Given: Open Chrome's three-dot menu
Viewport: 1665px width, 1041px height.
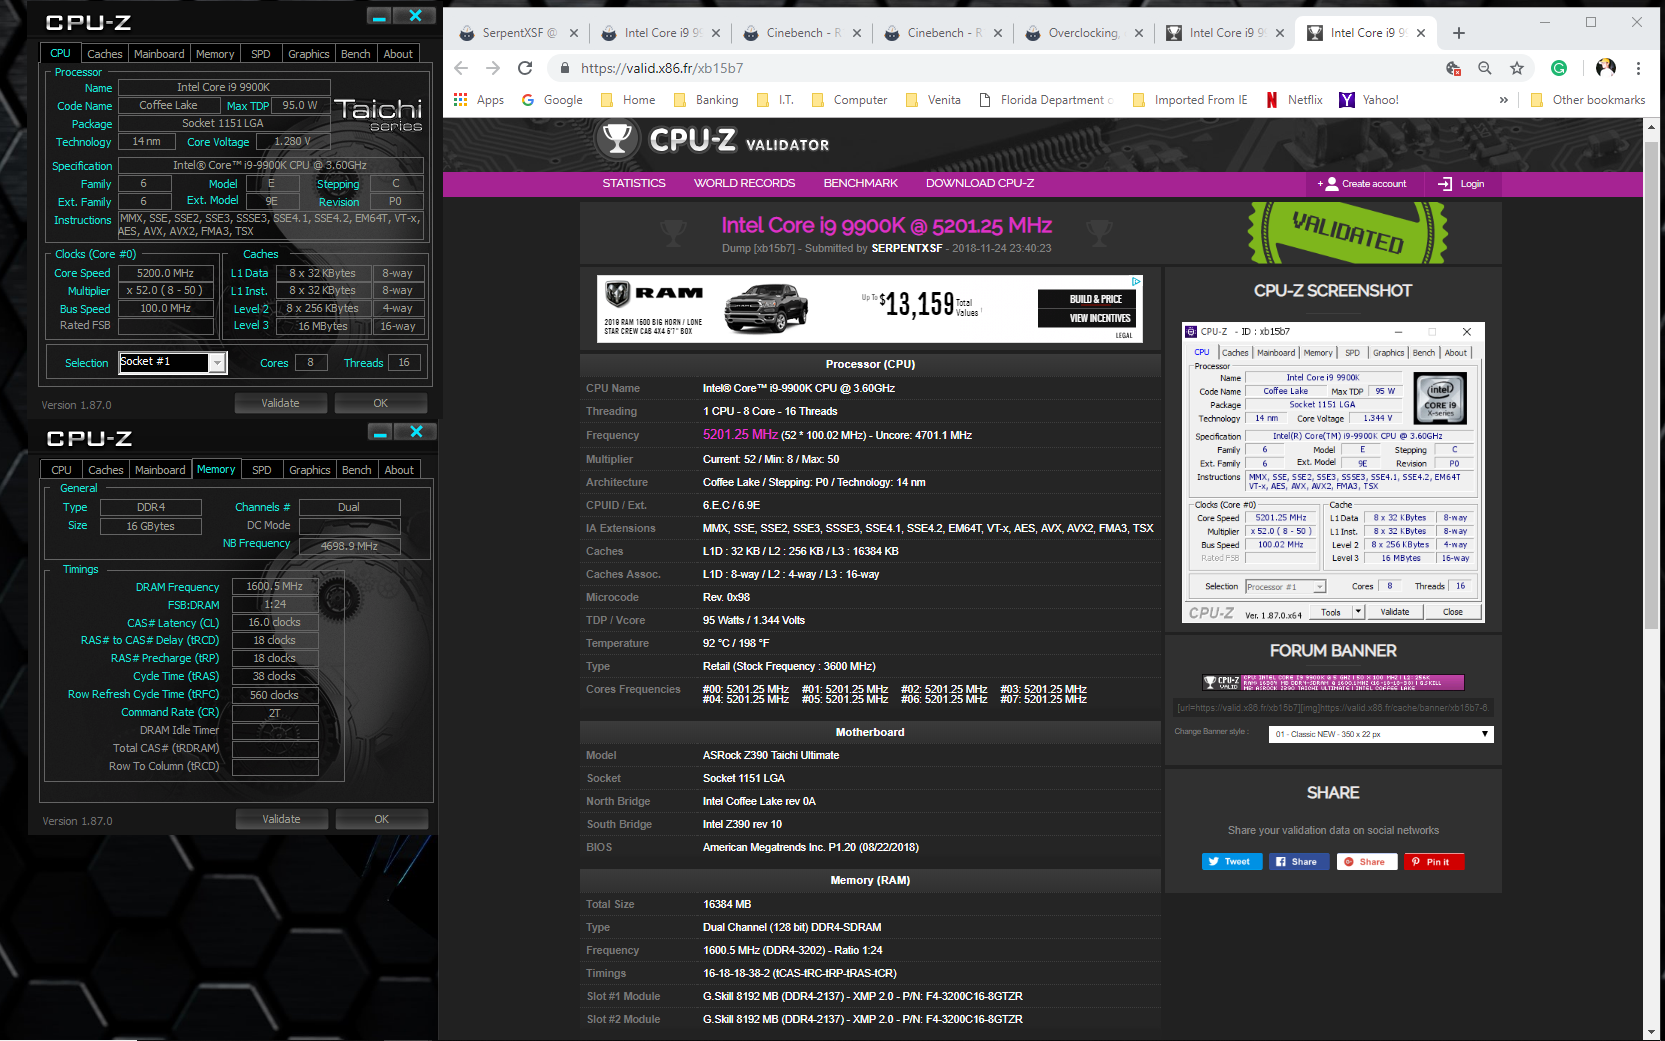Looking at the screenshot, I should [x=1638, y=68].
